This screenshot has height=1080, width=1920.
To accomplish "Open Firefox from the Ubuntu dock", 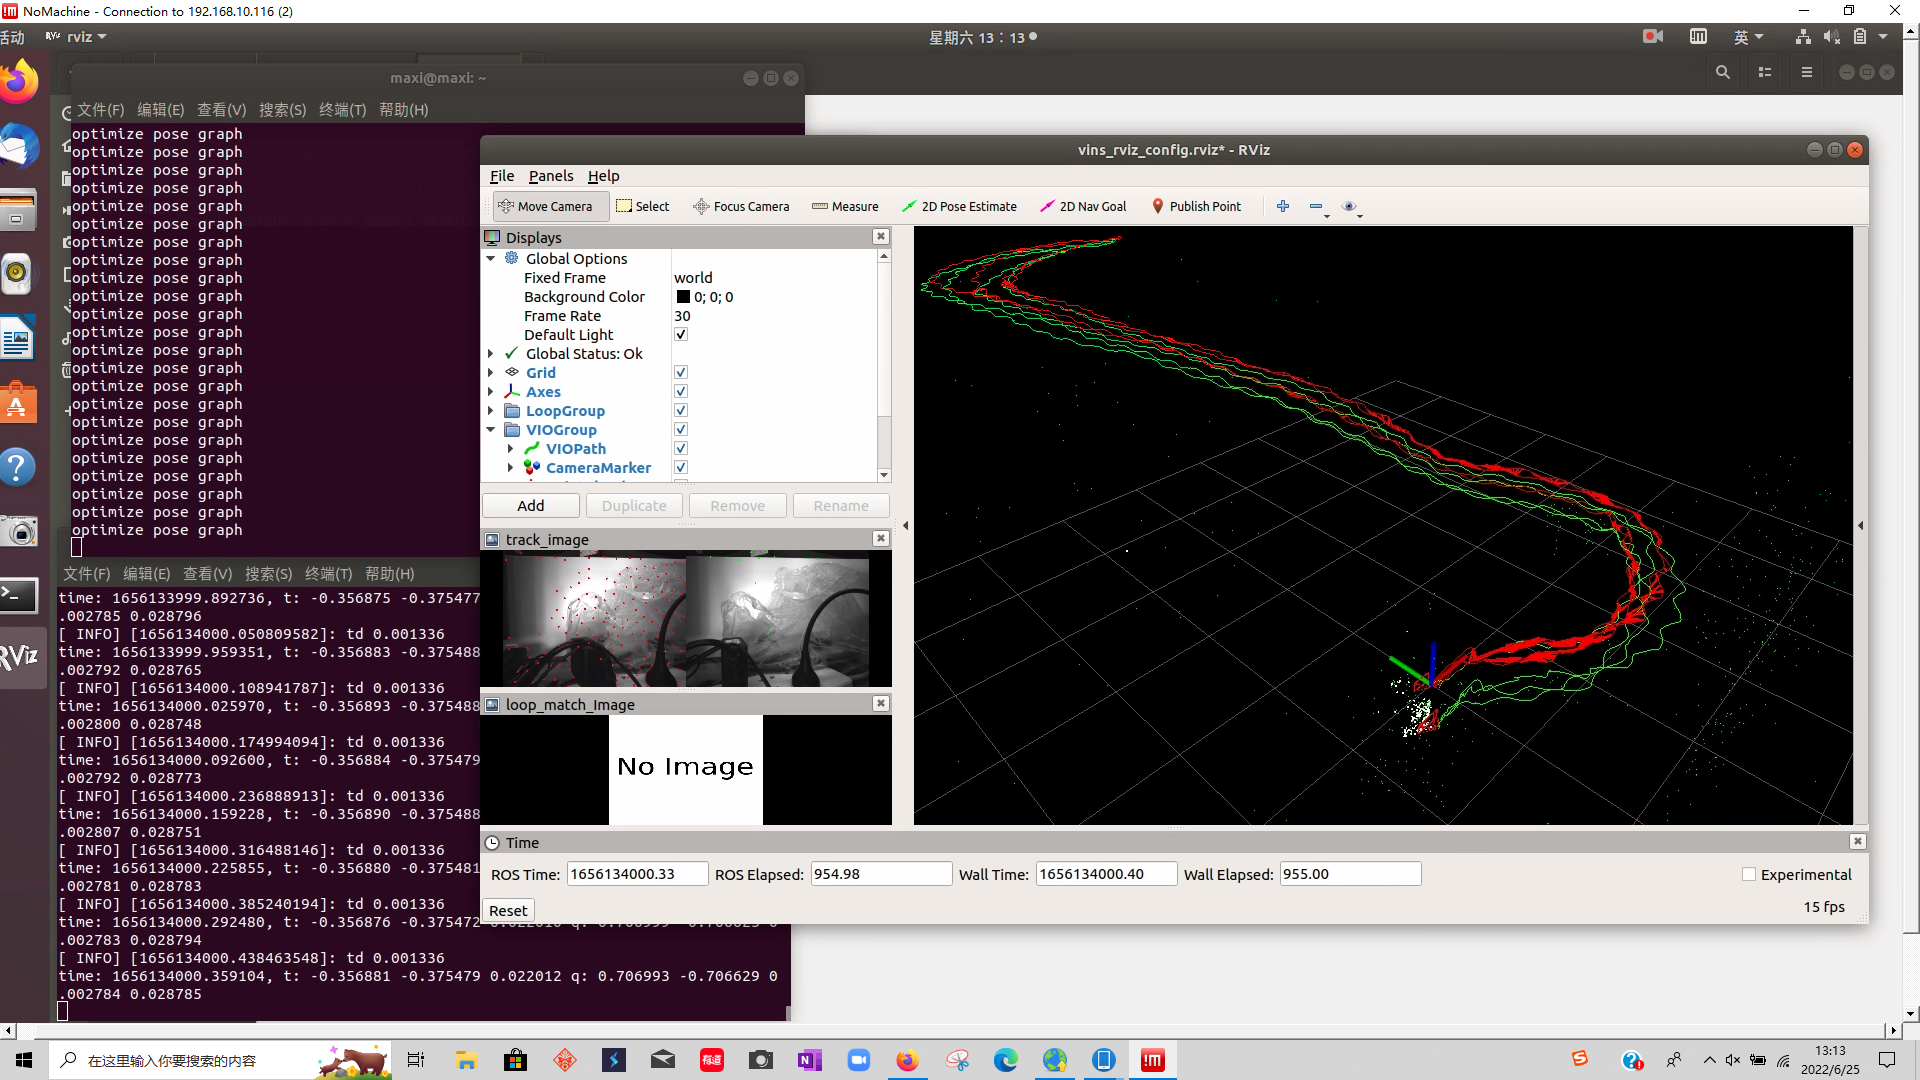I will click(18, 82).
